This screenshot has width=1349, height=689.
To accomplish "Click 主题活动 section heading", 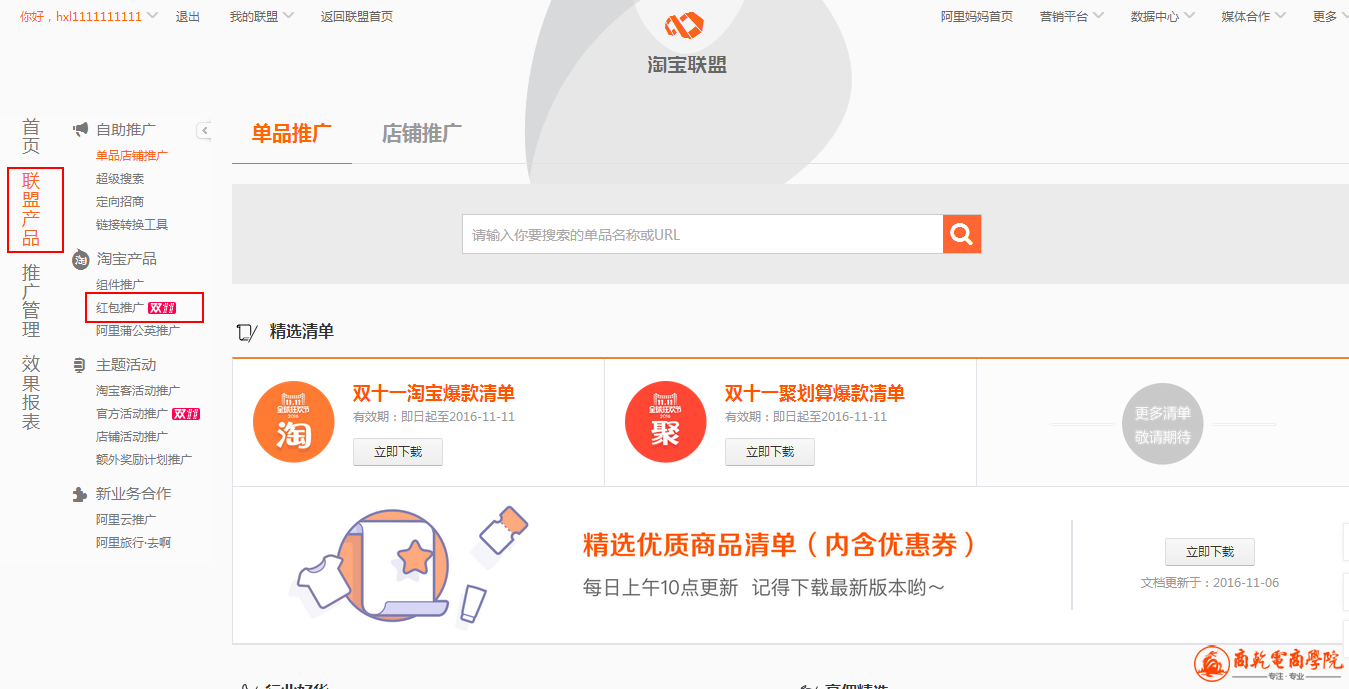I will [126, 365].
